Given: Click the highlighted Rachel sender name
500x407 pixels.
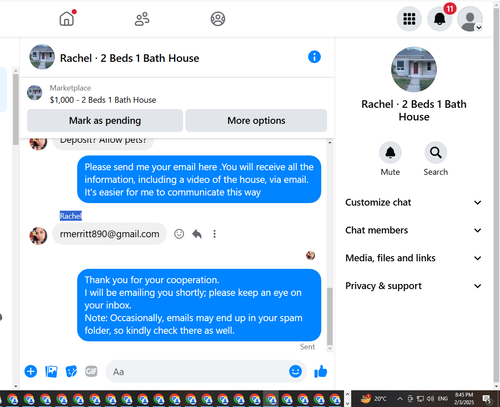Looking at the screenshot, I should (x=71, y=216).
